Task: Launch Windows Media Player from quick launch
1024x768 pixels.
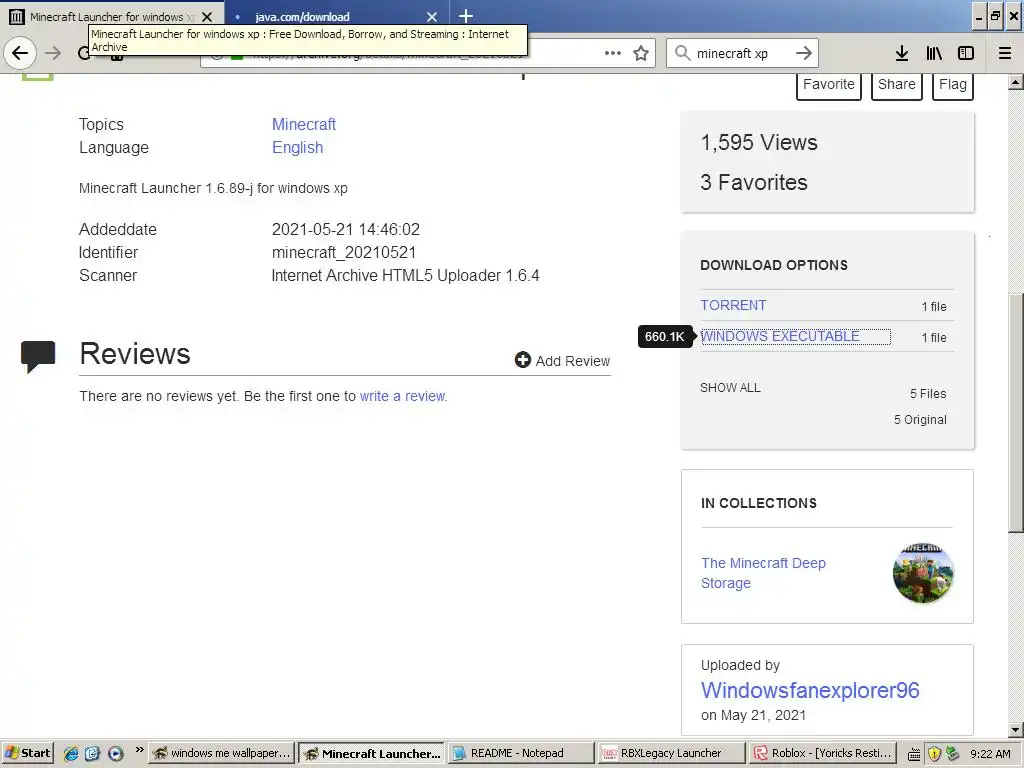Action: click(x=116, y=754)
